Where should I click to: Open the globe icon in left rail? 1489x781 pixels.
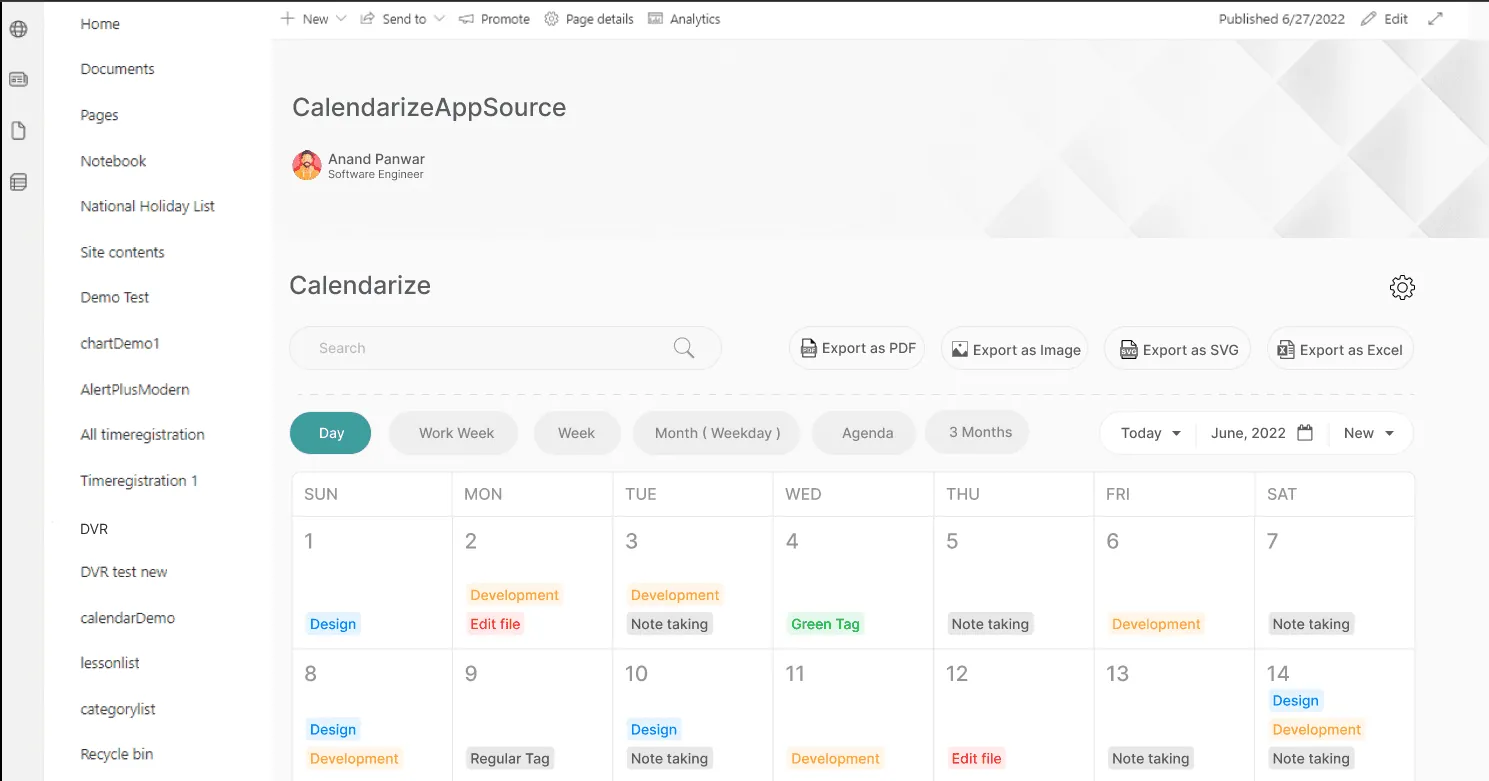[18, 29]
